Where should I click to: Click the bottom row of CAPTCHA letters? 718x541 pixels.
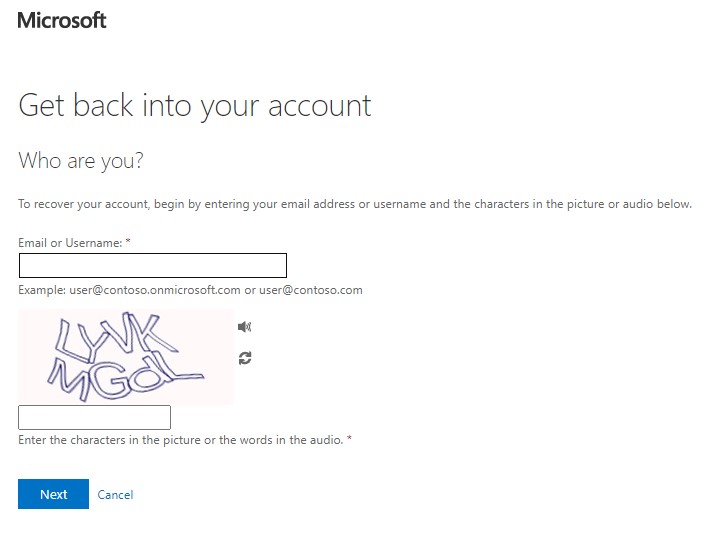pos(120,377)
